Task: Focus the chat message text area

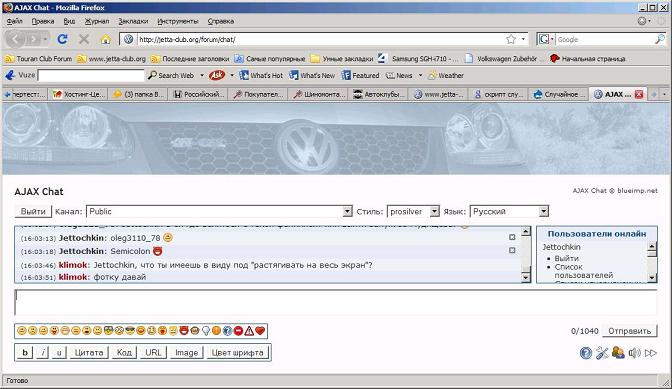Action: 336,302
